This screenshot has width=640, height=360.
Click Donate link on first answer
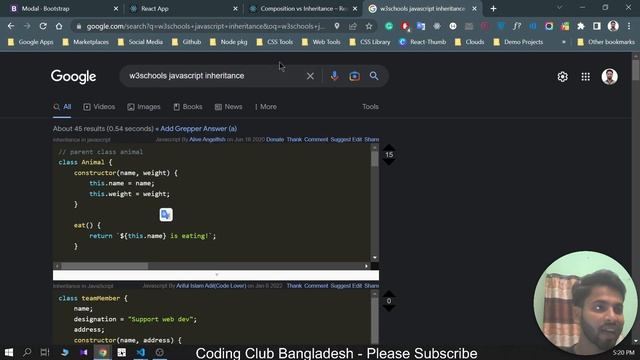coord(275,140)
